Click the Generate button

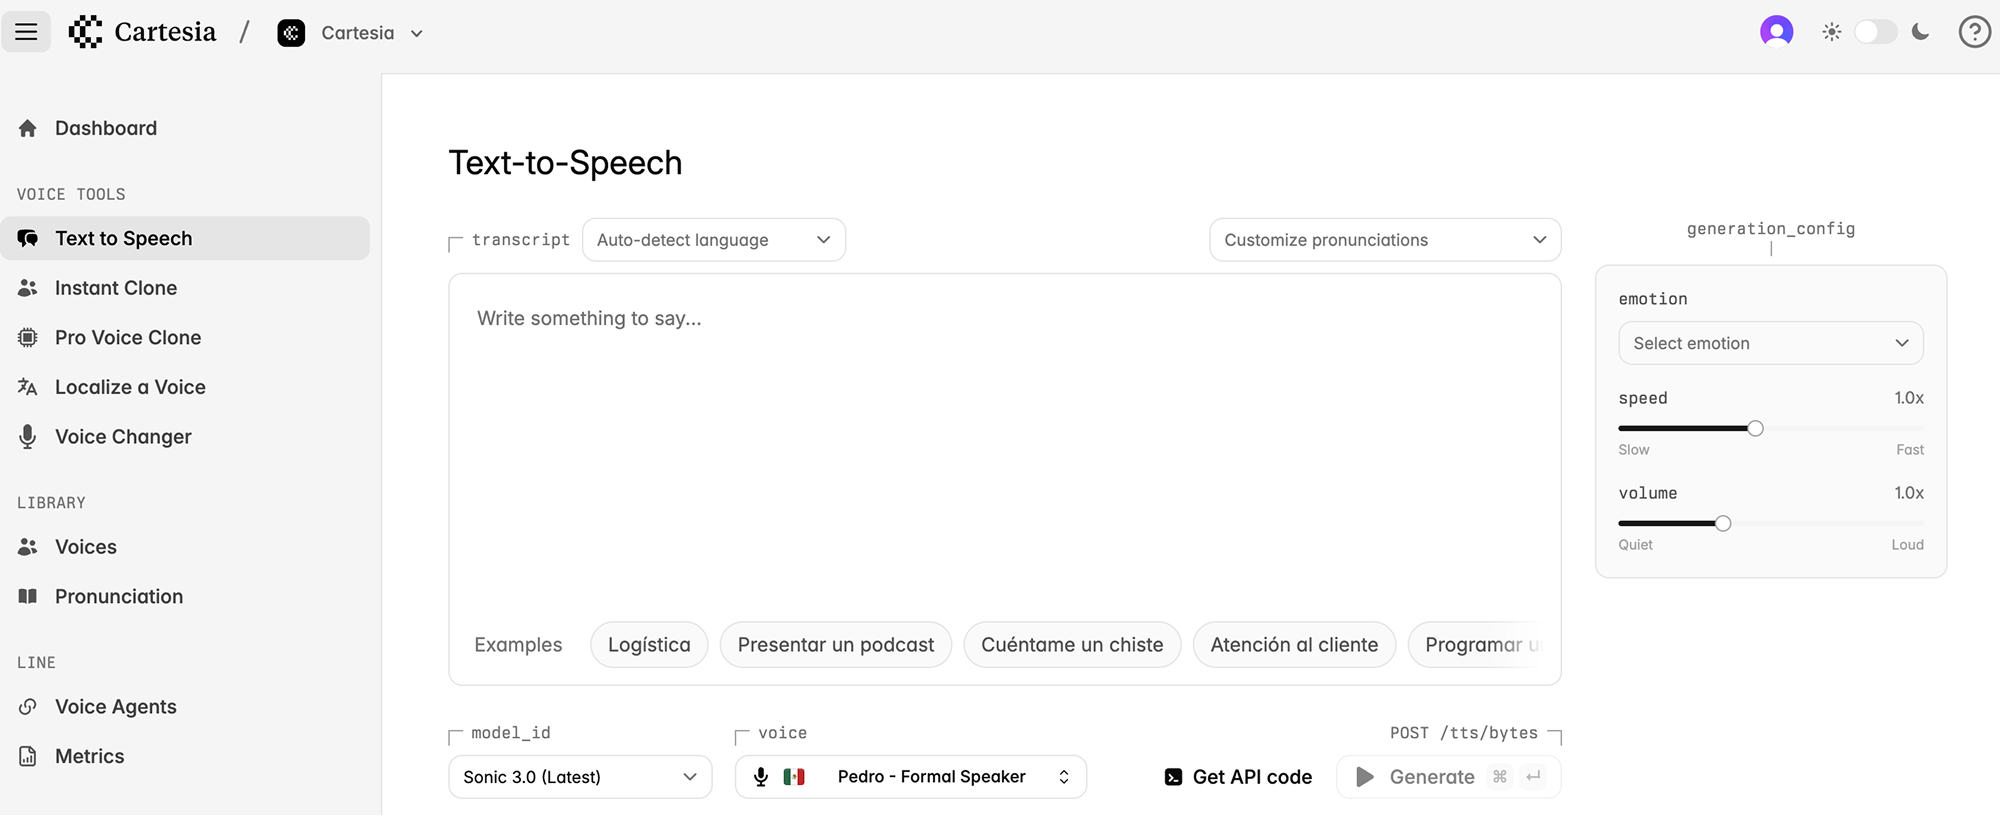1448,777
